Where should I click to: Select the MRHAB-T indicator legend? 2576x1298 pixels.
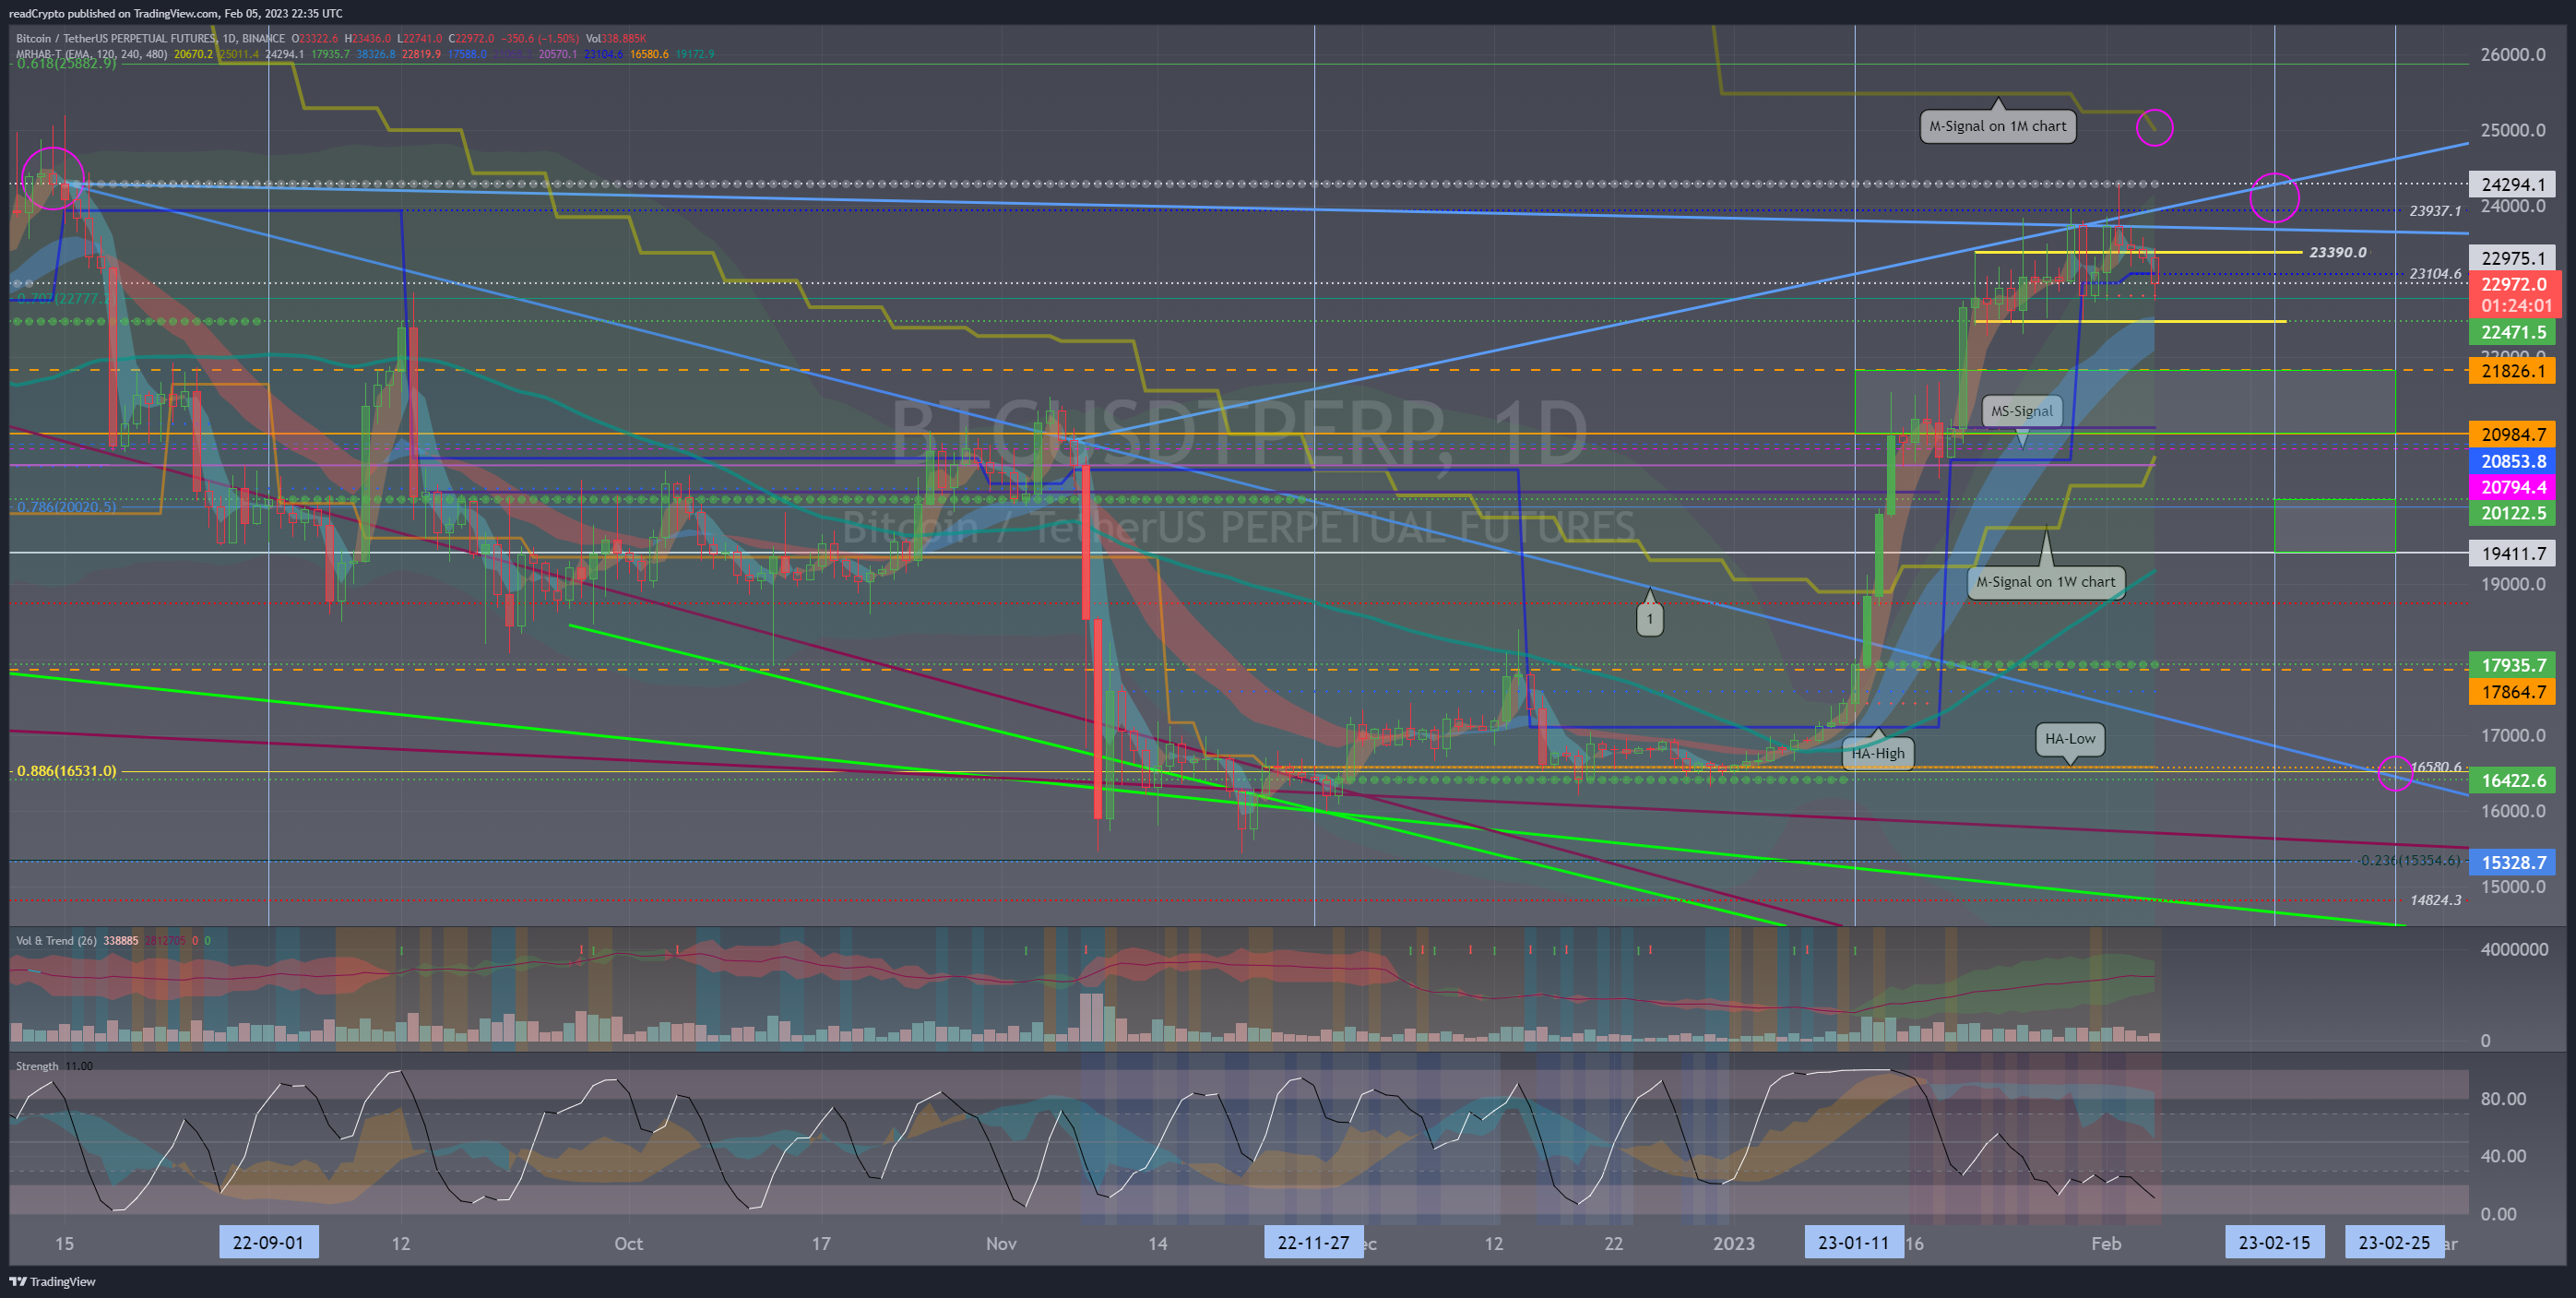tap(92, 54)
